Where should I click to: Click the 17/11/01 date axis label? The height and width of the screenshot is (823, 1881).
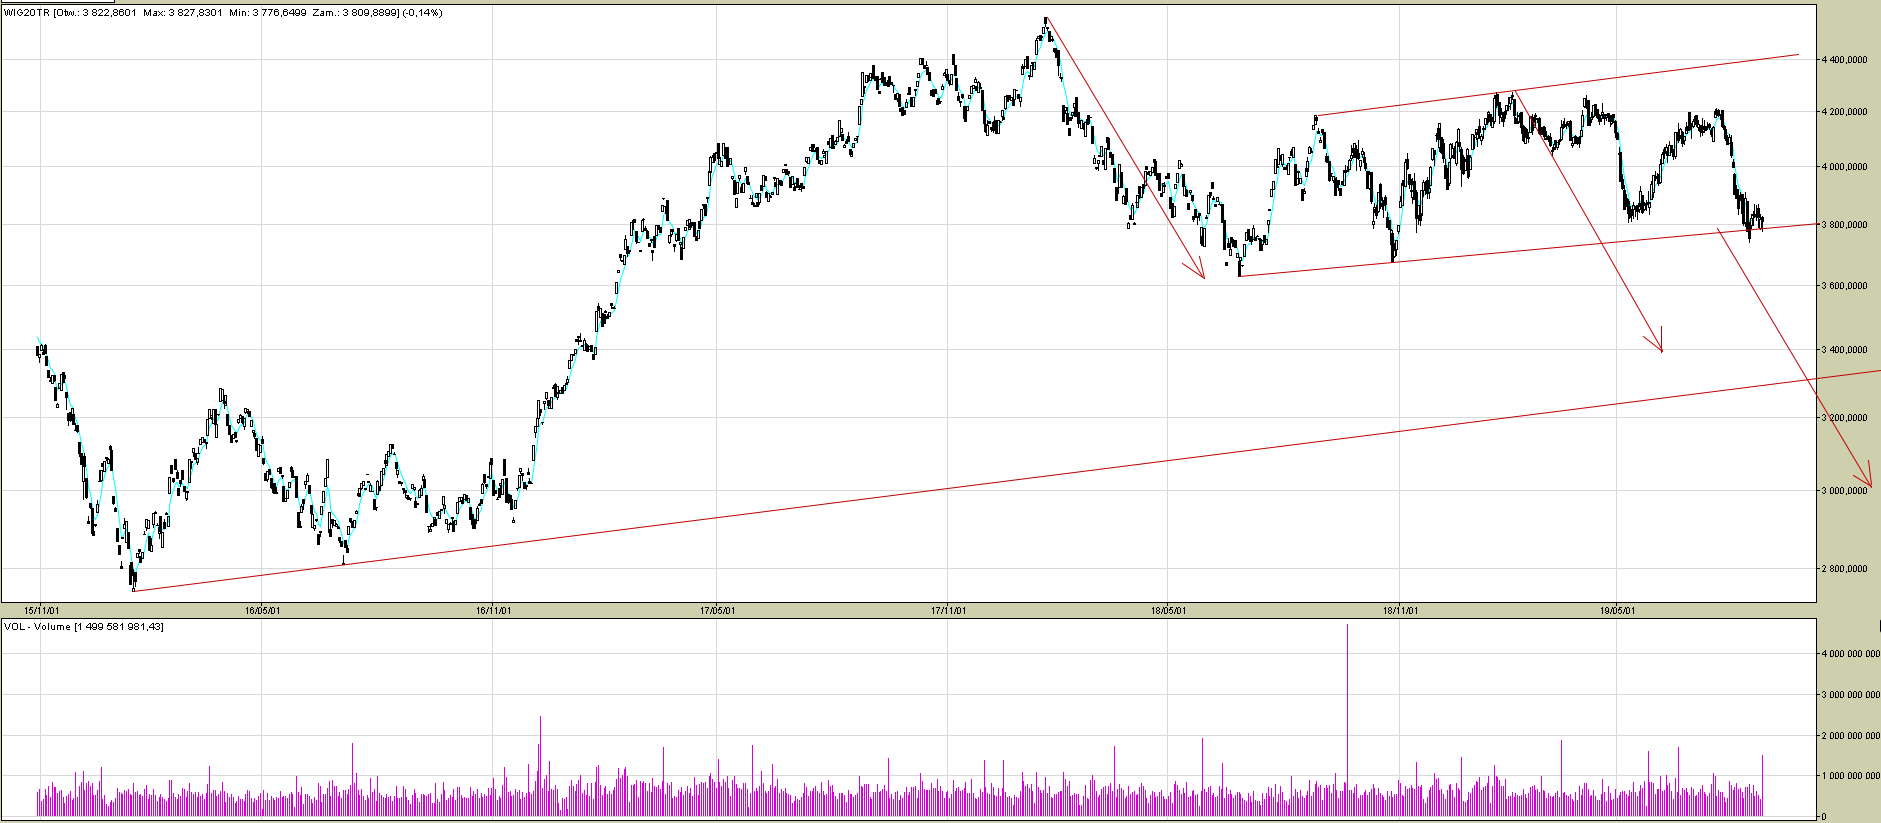(948, 610)
